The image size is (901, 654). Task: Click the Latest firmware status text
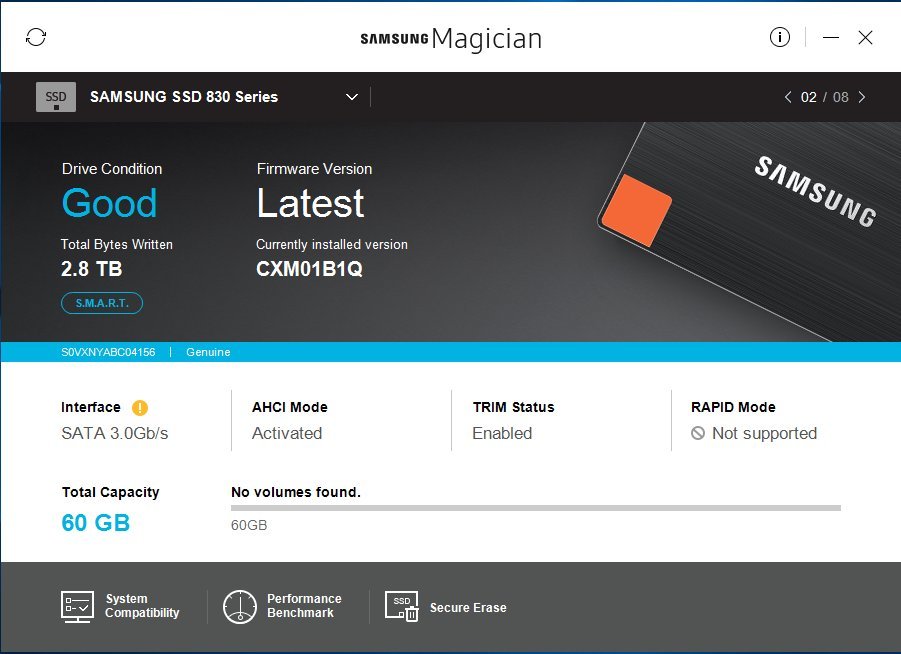tap(310, 203)
